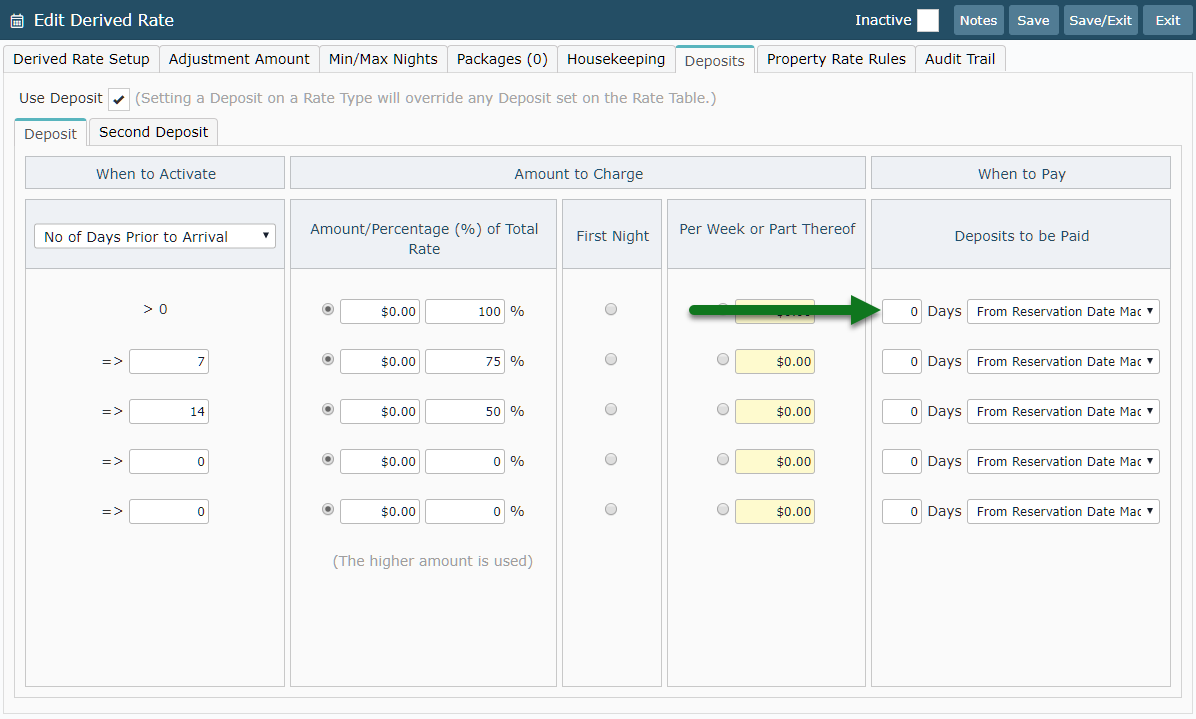The image size is (1196, 719).
Task: Open the Packages (0) tab
Action: [x=502, y=59]
